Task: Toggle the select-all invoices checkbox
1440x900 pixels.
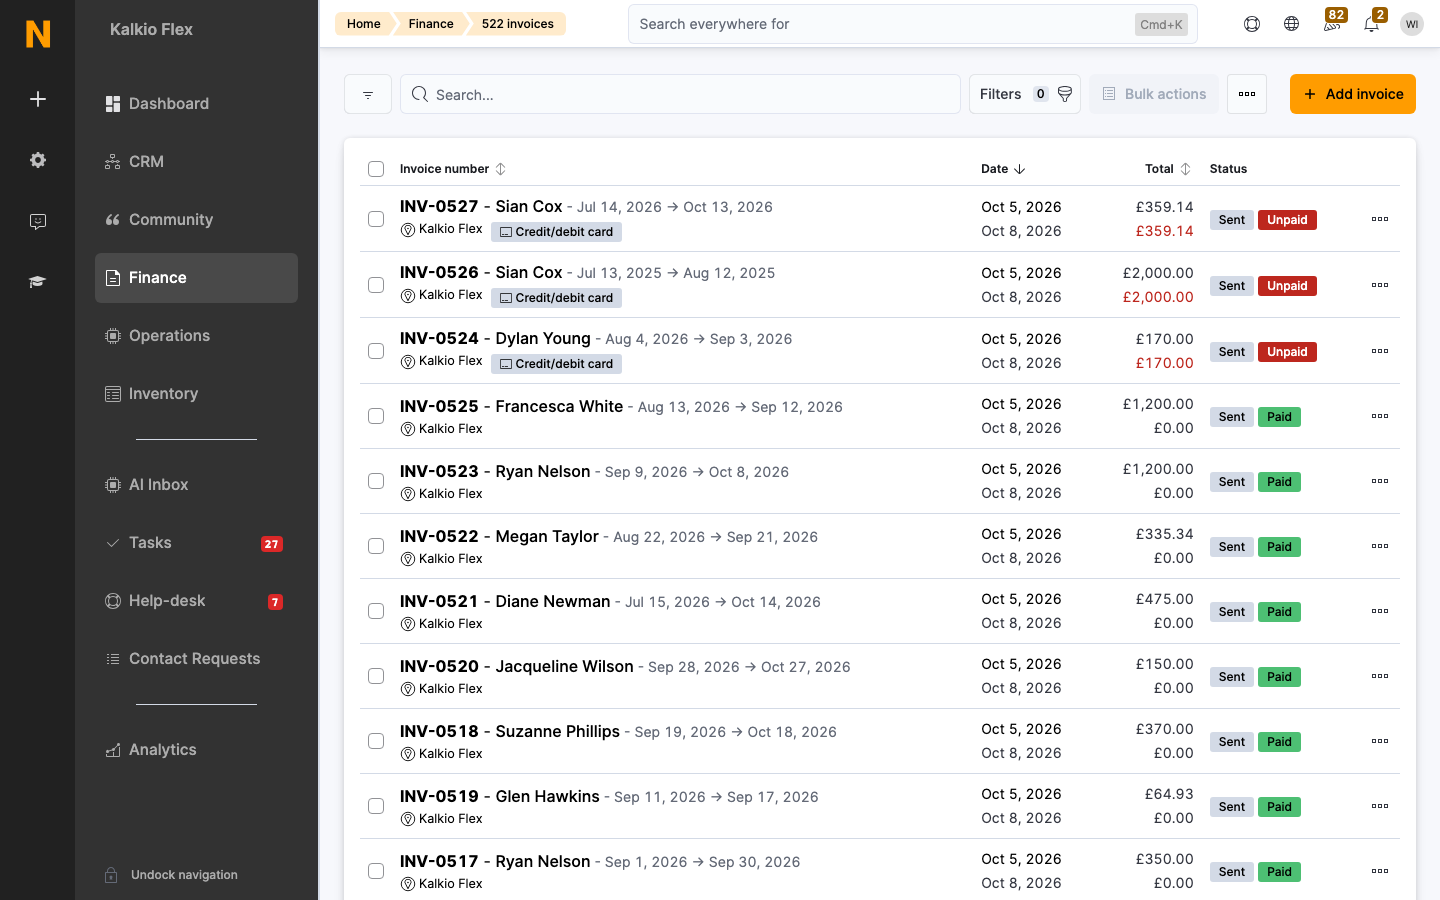Action: coord(376,169)
